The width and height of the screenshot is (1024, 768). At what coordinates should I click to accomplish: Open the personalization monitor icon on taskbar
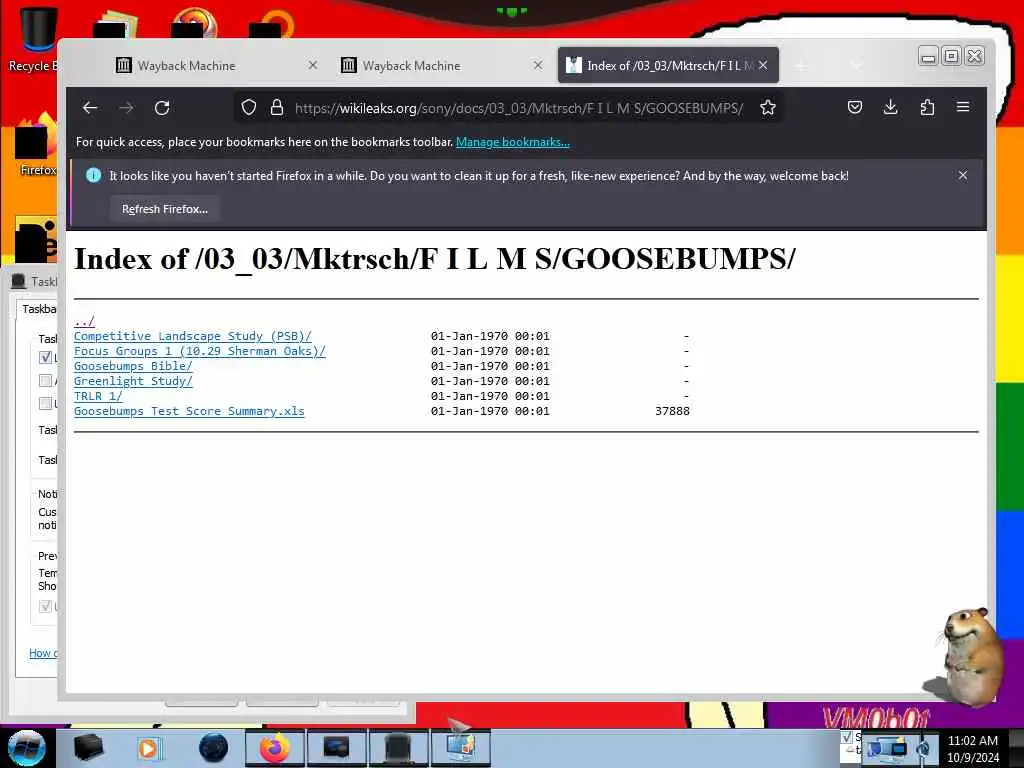coord(460,748)
